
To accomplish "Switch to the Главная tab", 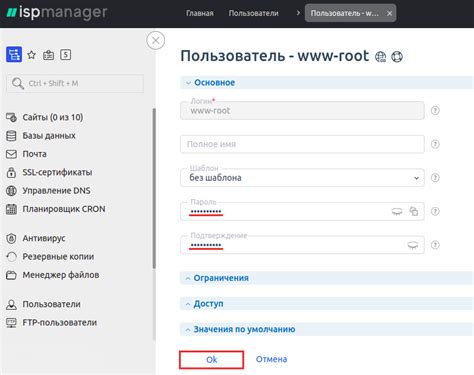I will pos(200,13).
